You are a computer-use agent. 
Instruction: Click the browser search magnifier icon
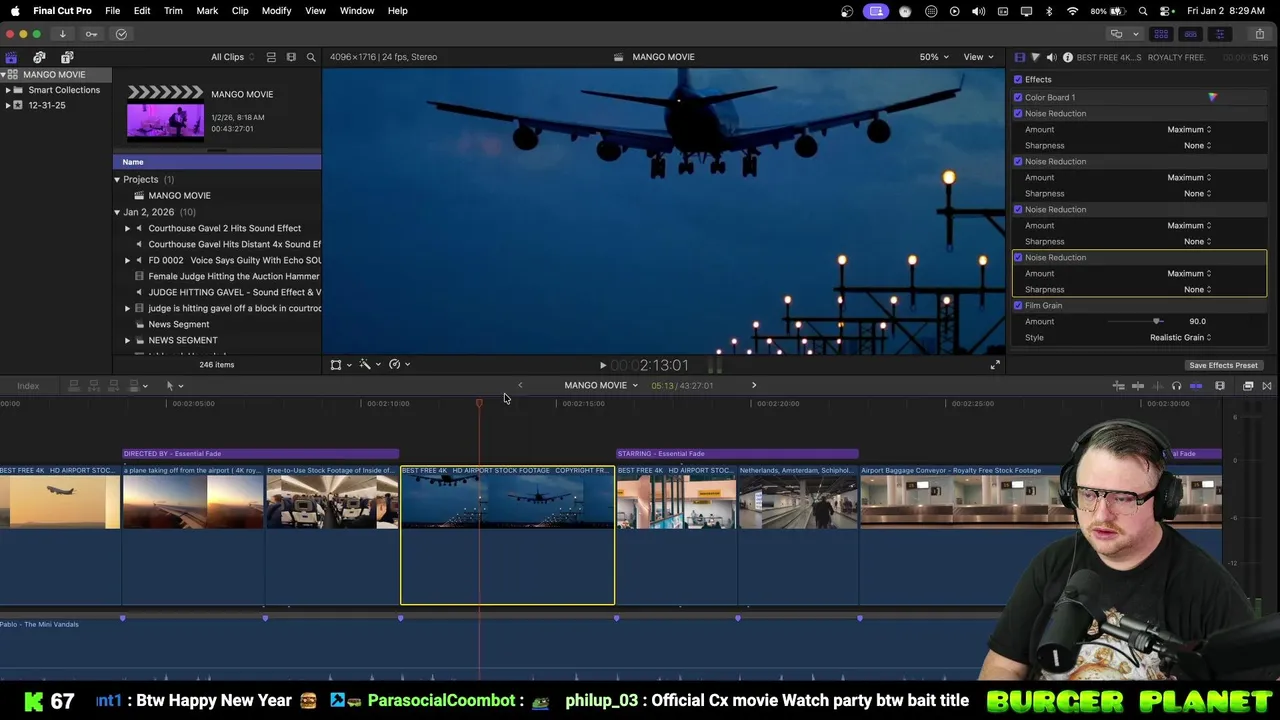pos(311,57)
